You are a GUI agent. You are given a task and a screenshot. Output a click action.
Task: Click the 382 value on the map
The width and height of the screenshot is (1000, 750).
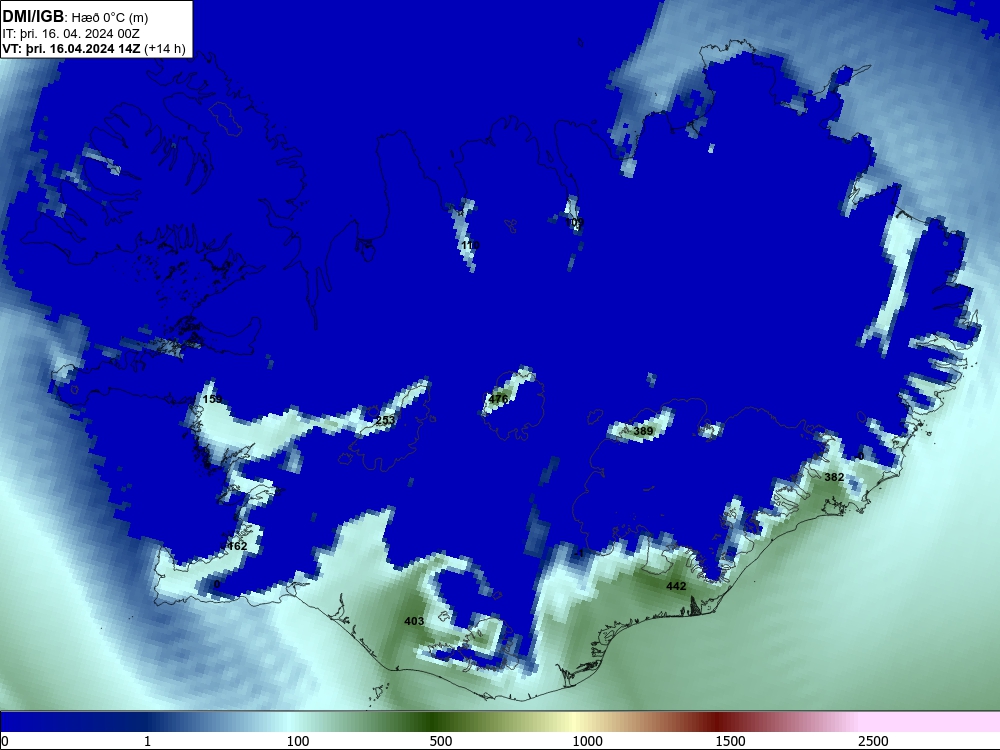(x=834, y=477)
